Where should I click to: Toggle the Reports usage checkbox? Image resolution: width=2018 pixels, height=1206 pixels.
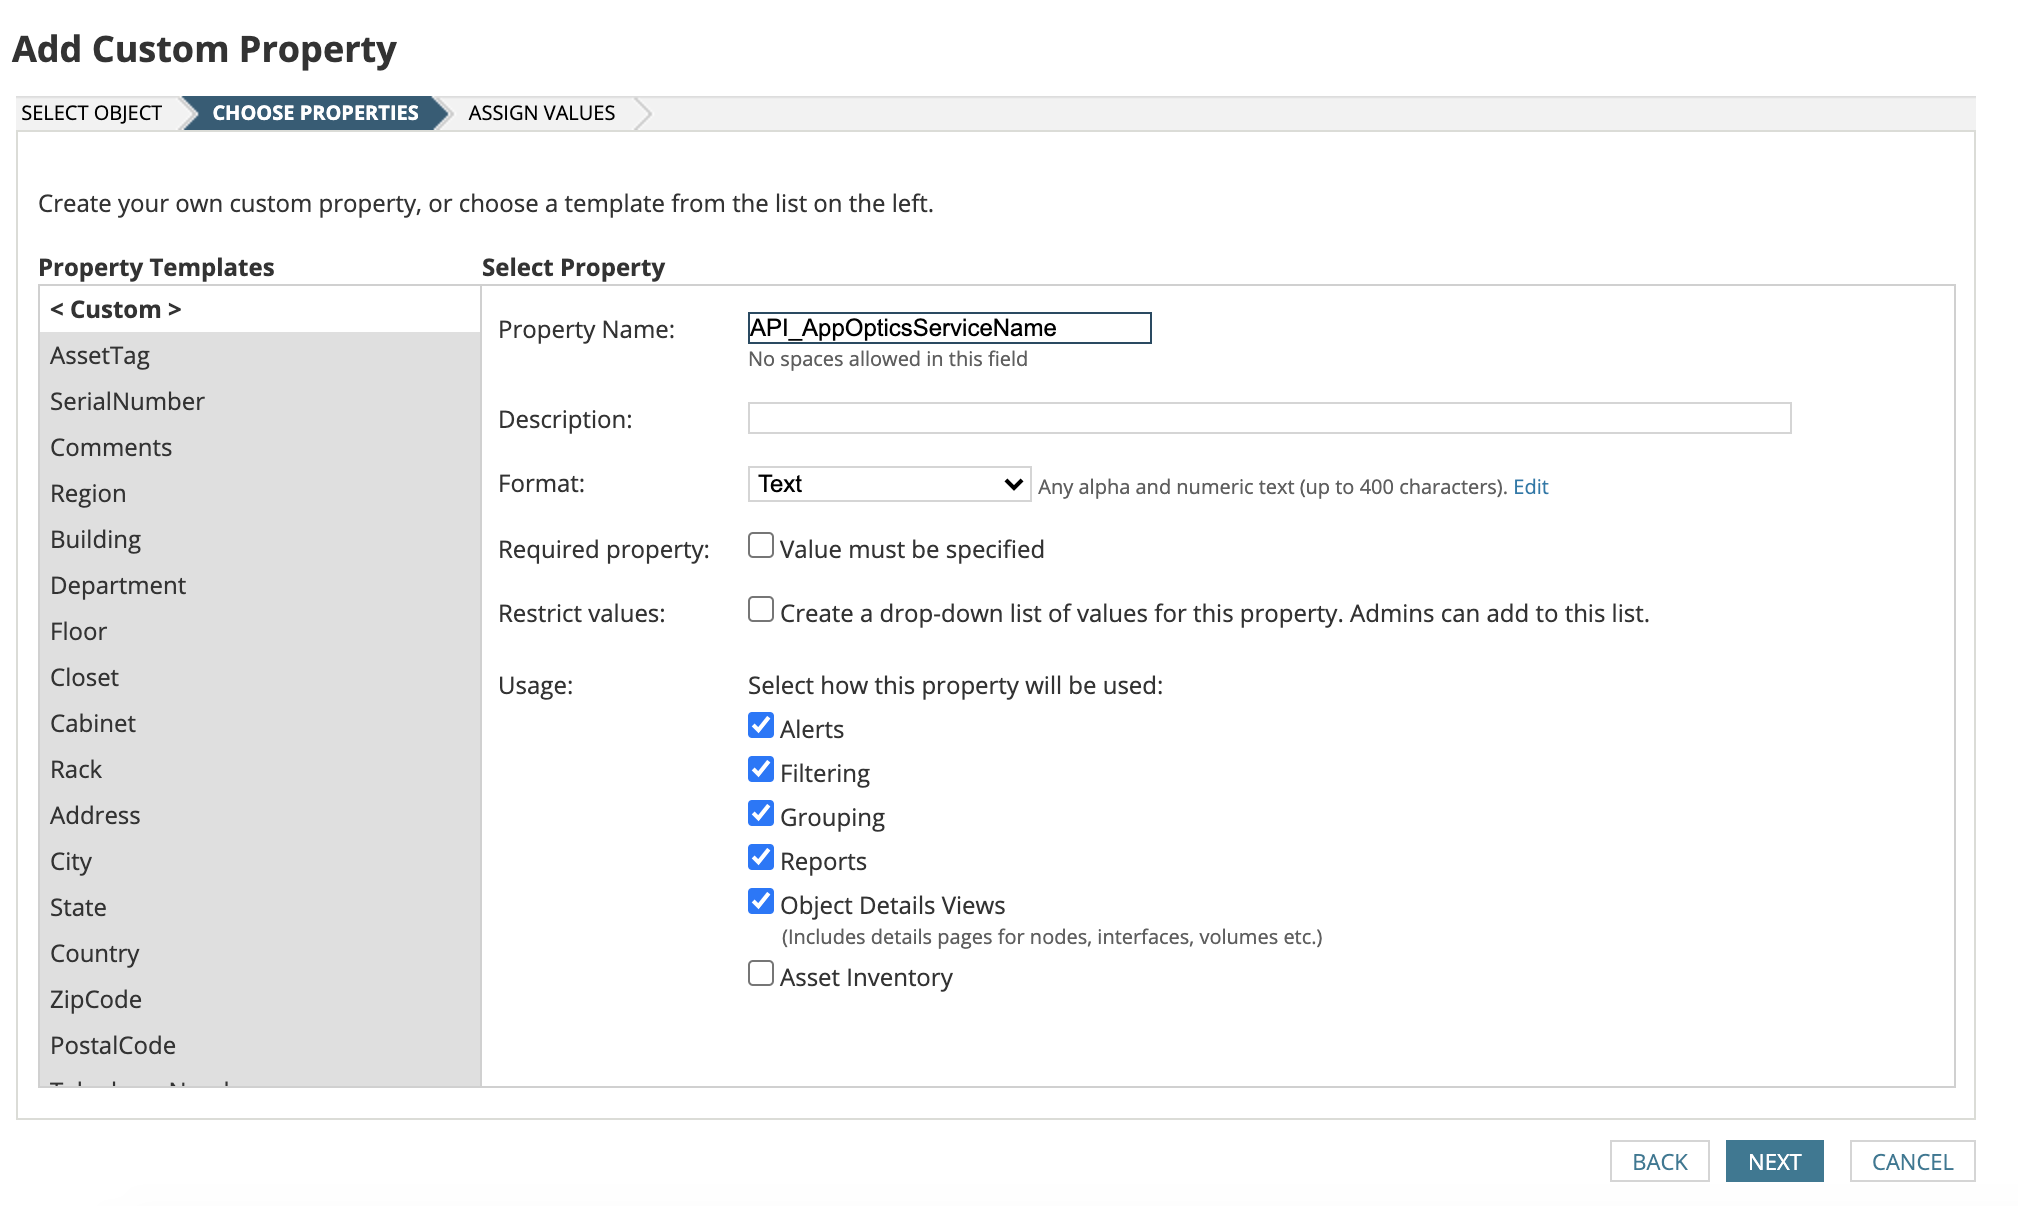pyautogui.click(x=761, y=858)
